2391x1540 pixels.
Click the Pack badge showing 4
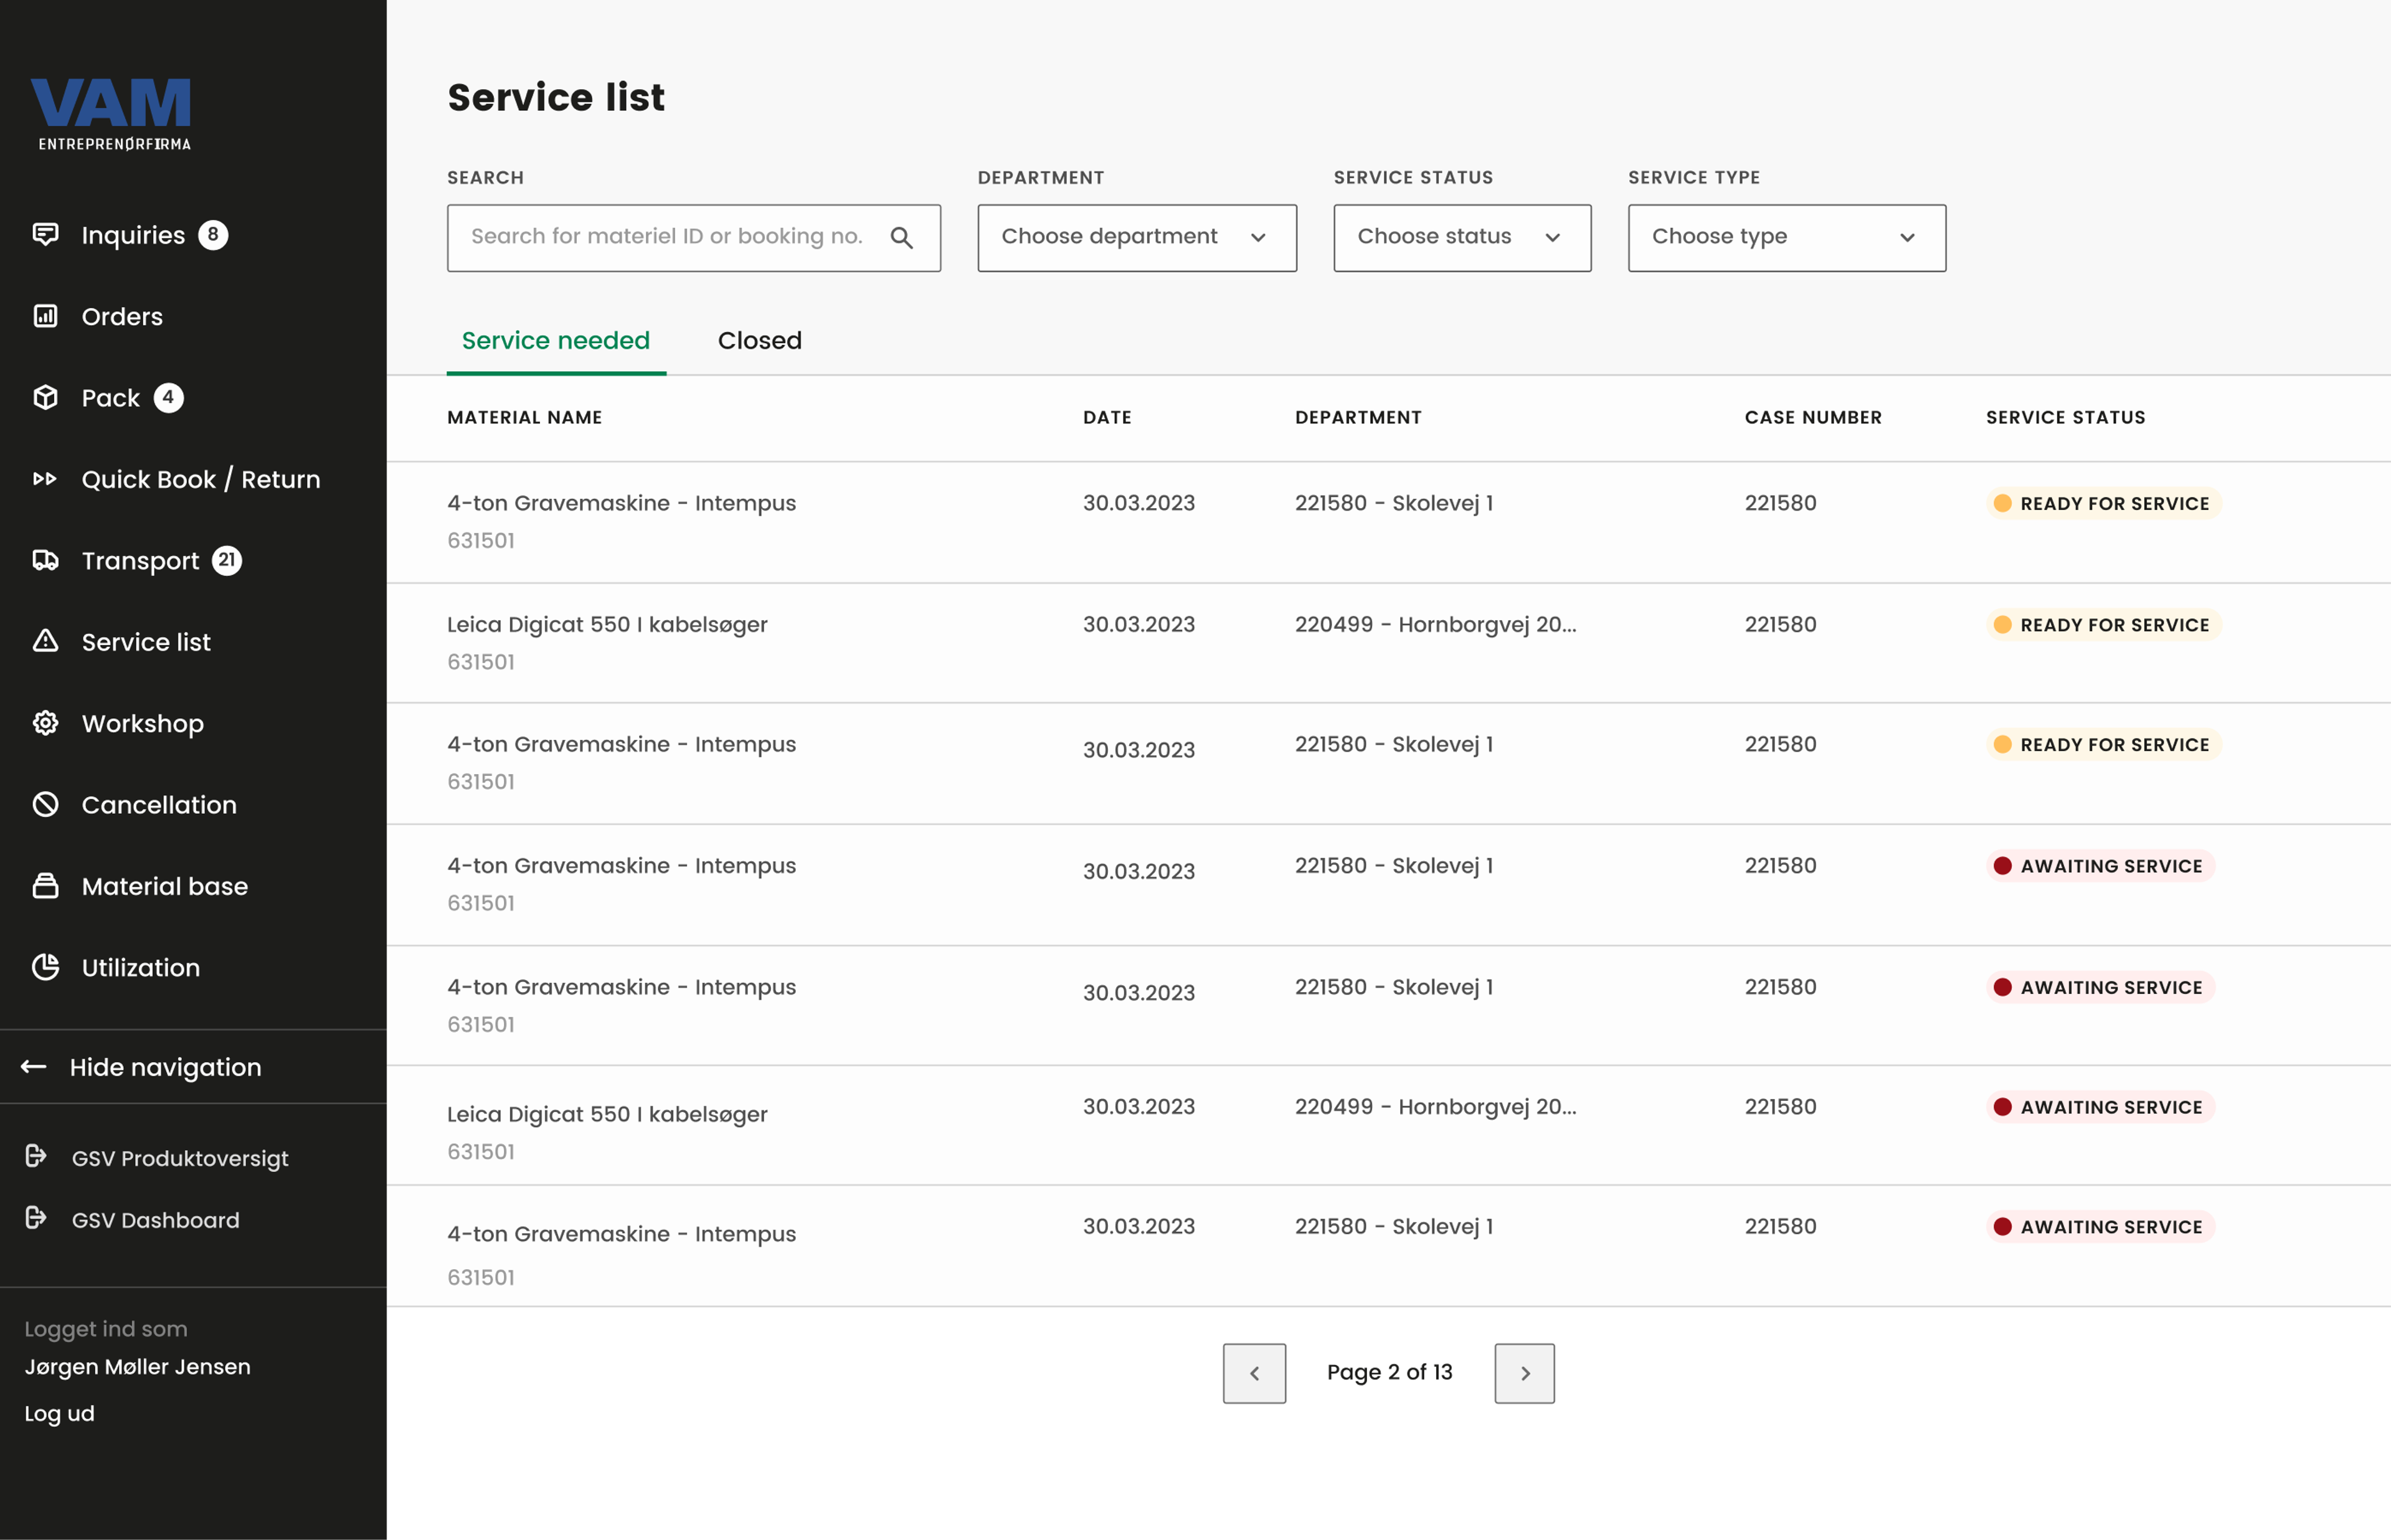(x=168, y=398)
